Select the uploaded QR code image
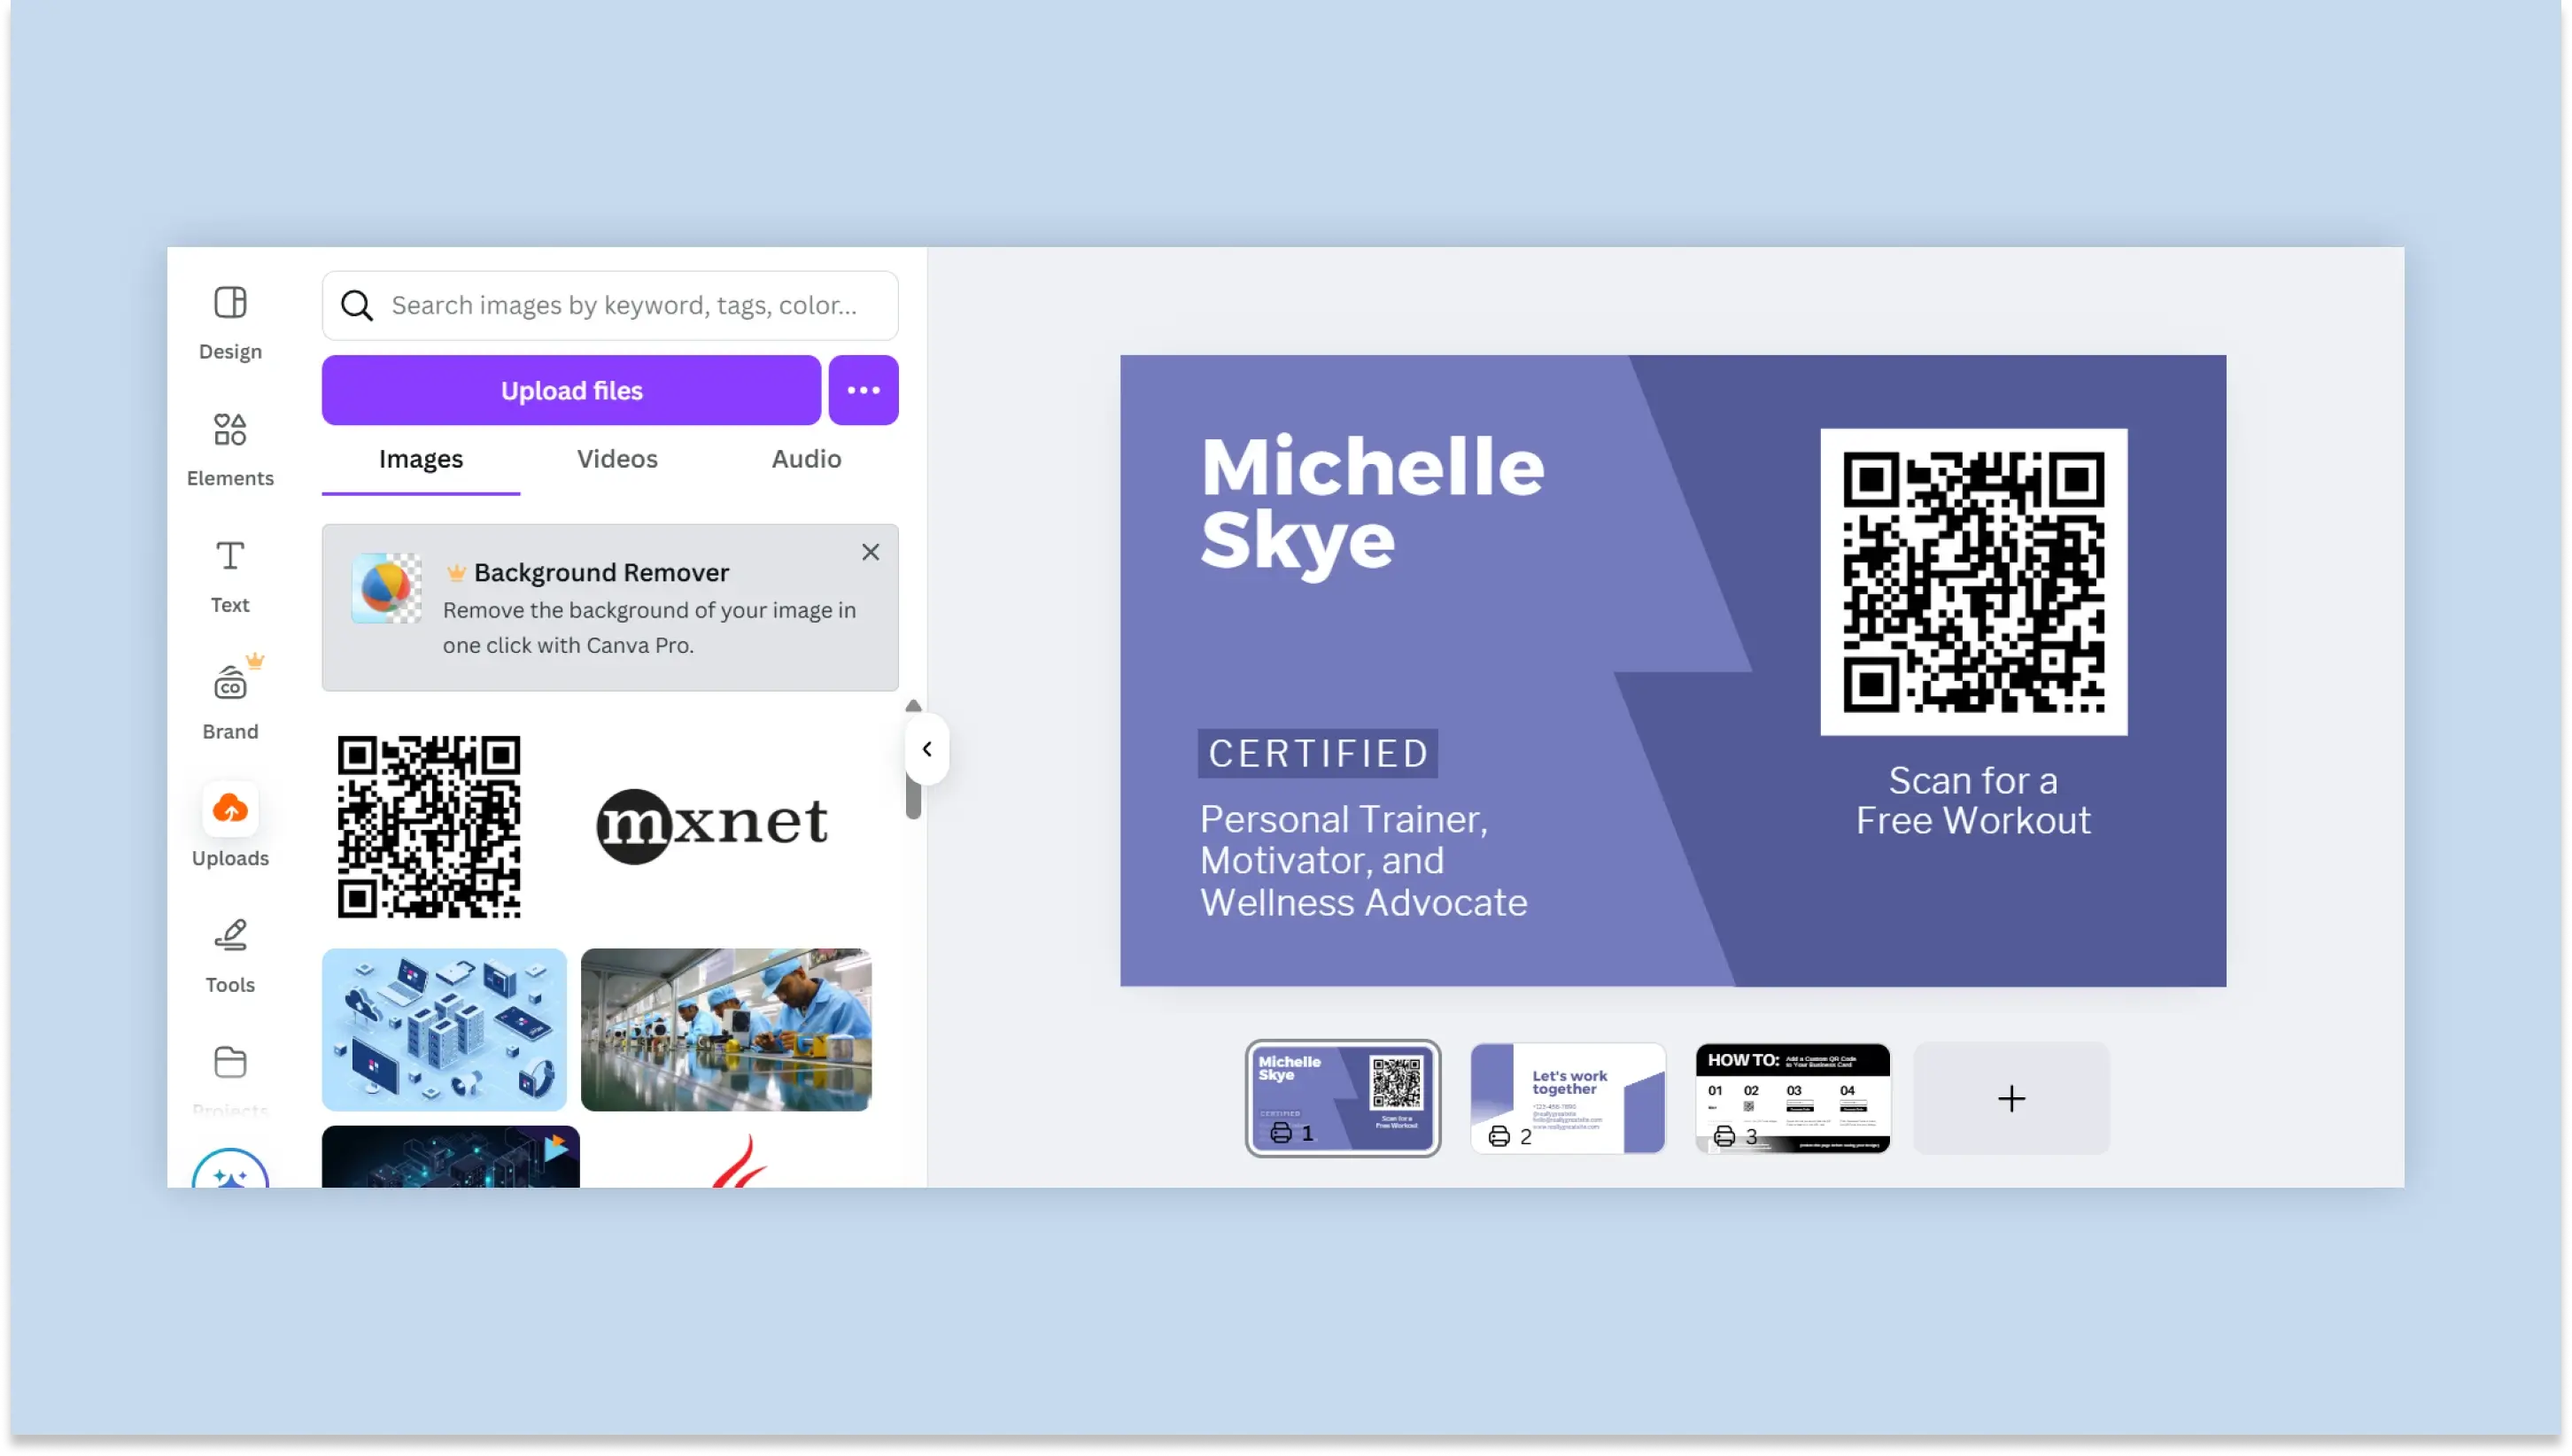The width and height of the screenshot is (2572, 1456). click(429, 827)
